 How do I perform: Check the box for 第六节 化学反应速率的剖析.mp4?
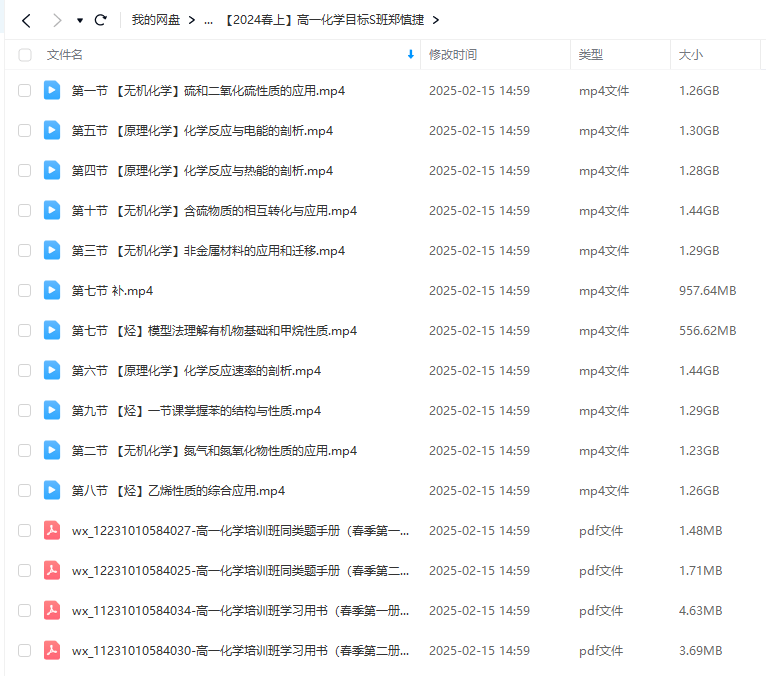[24, 371]
